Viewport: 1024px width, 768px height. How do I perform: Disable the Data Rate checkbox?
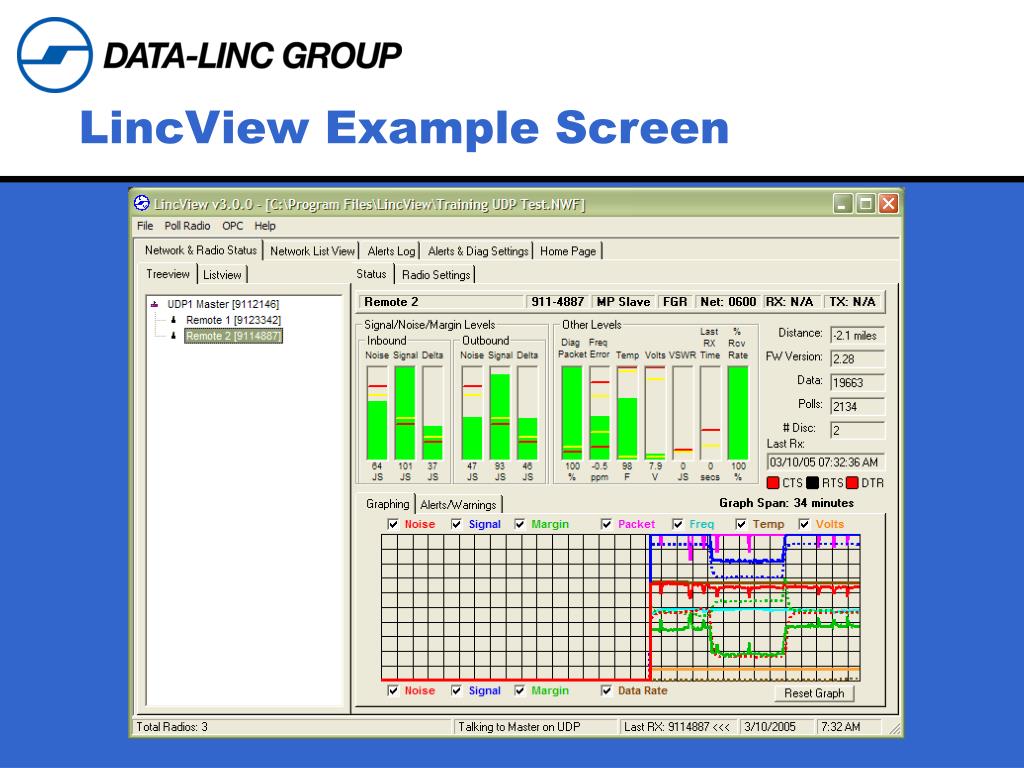click(606, 690)
